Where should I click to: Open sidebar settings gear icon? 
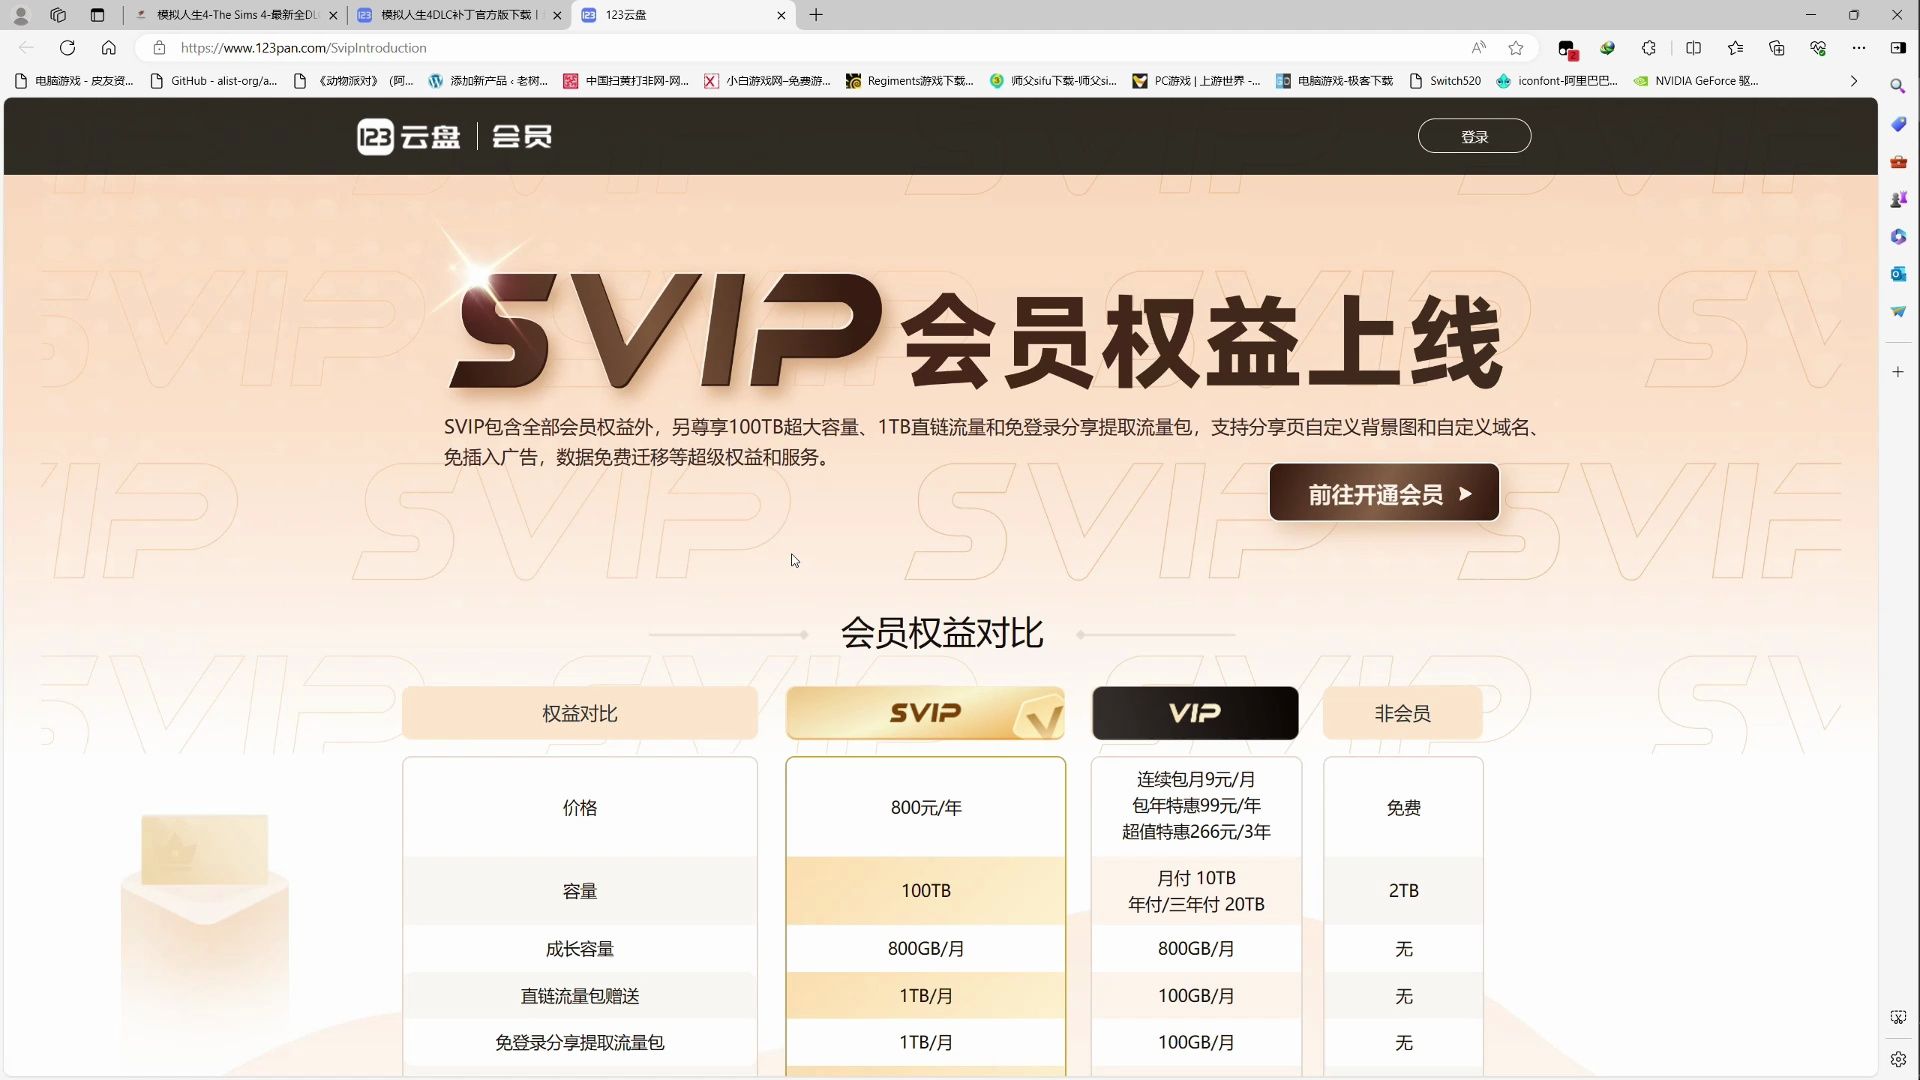point(1898,1059)
